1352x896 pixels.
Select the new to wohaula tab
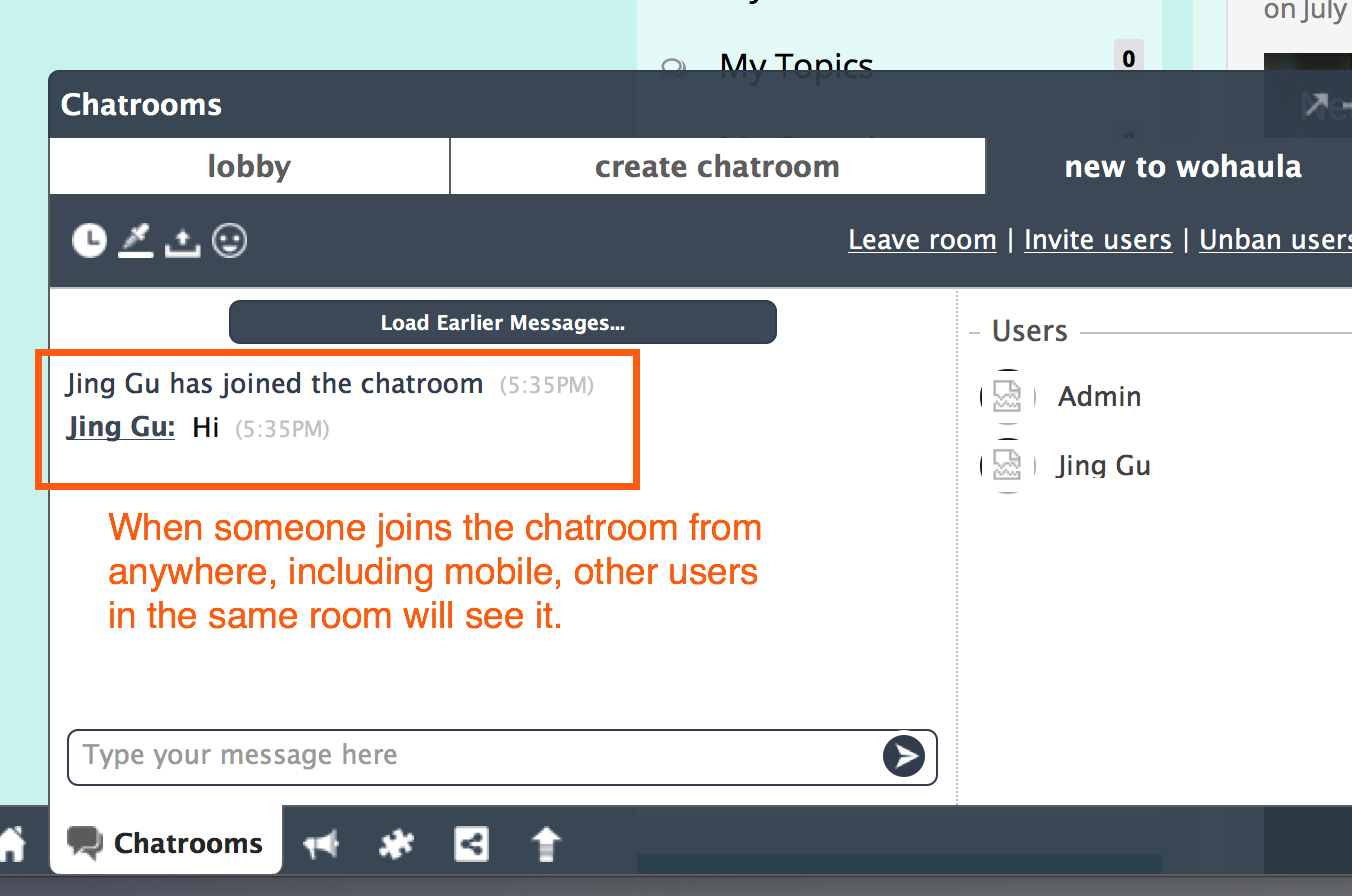pos(1183,166)
